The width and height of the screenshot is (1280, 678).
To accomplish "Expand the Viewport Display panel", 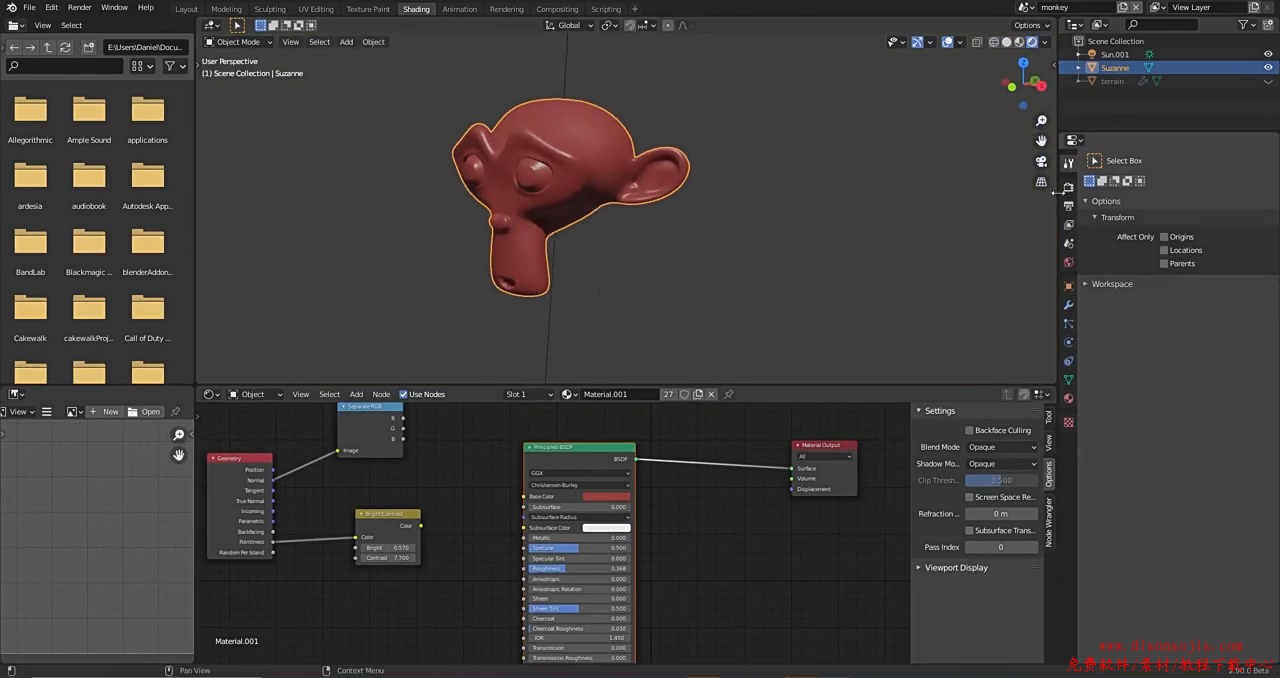I will coord(955,567).
